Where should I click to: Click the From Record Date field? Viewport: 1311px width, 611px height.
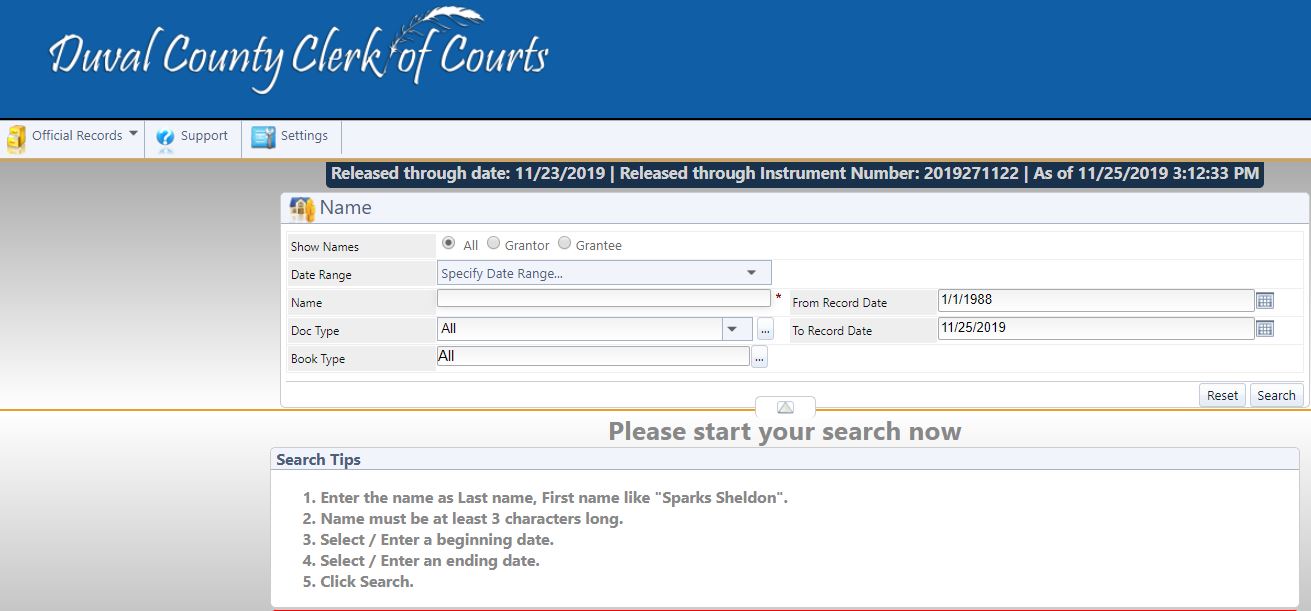pyautogui.click(x=1096, y=300)
